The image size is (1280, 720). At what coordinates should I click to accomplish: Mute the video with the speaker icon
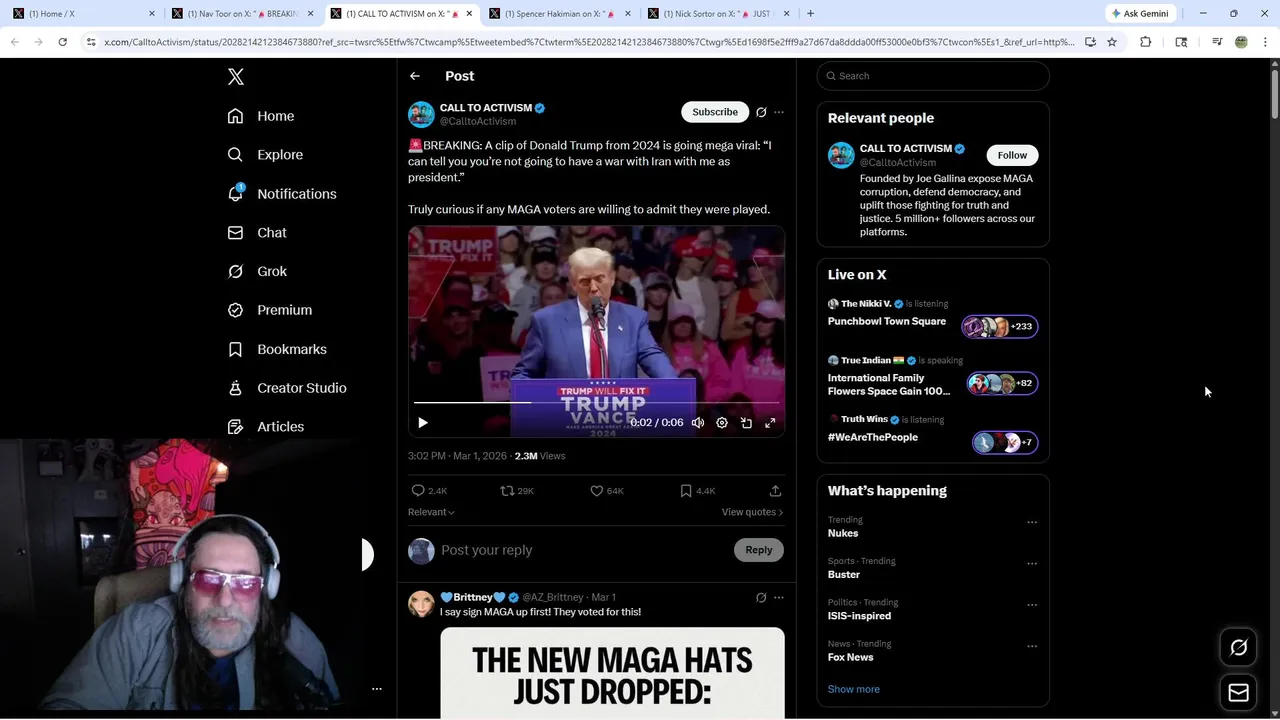pos(698,423)
